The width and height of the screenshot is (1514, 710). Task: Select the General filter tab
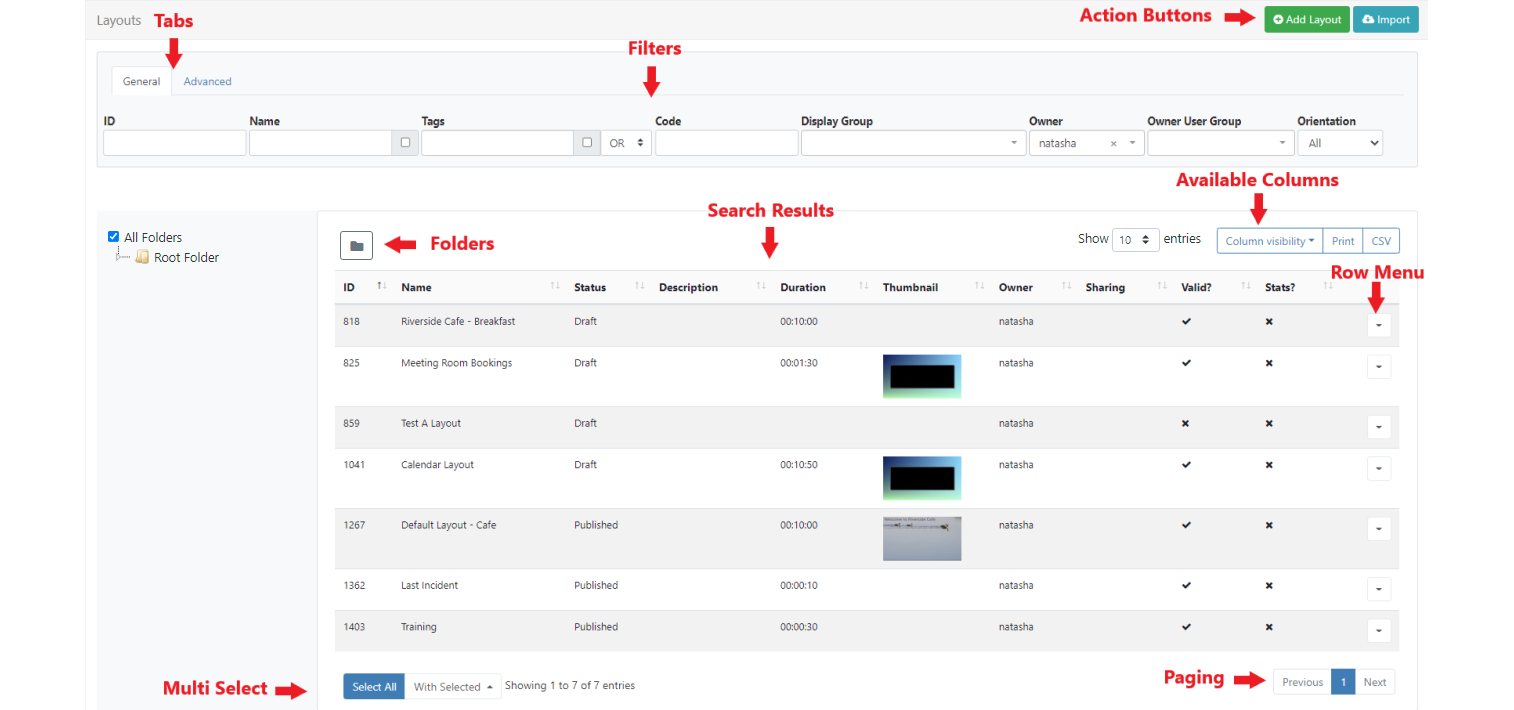click(x=141, y=82)
